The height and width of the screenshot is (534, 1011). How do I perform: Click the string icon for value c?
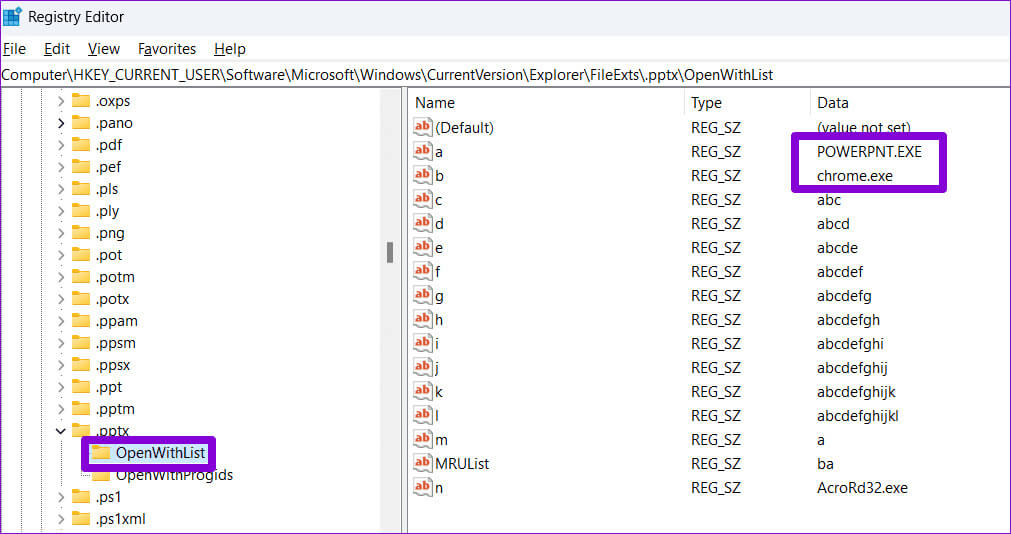pyautogui.click(x=423, y=199)
